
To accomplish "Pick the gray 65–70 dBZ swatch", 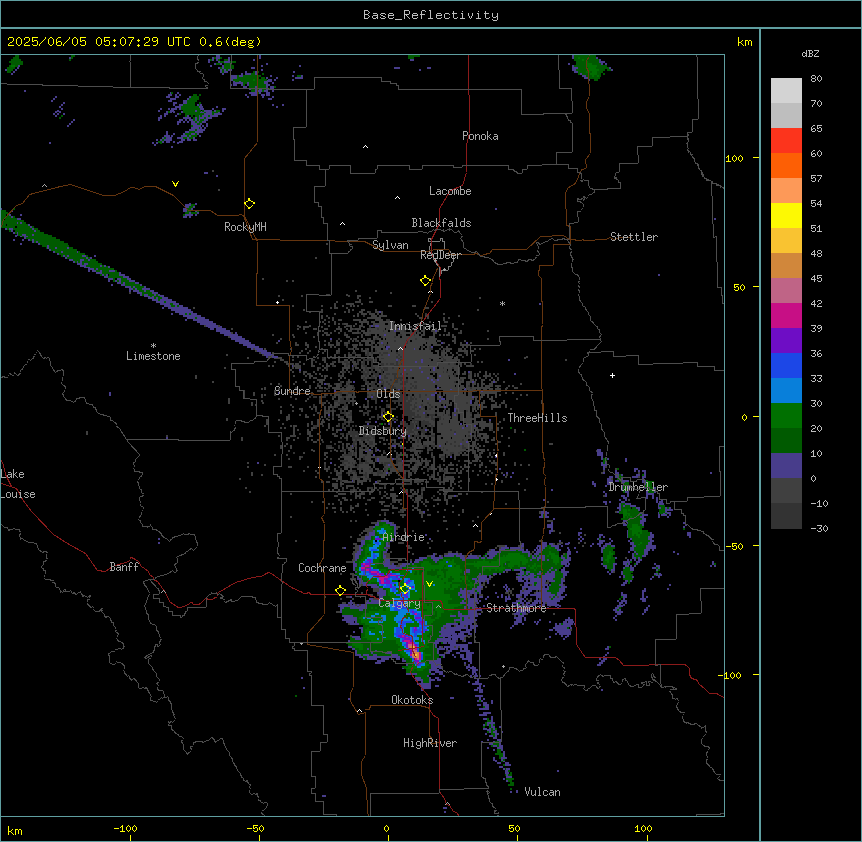I will coord(786,115).
